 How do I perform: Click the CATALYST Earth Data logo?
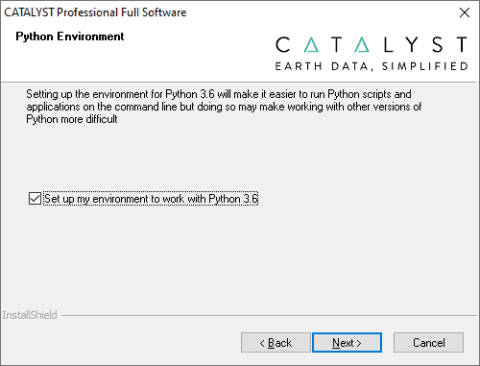click(371, 53)
